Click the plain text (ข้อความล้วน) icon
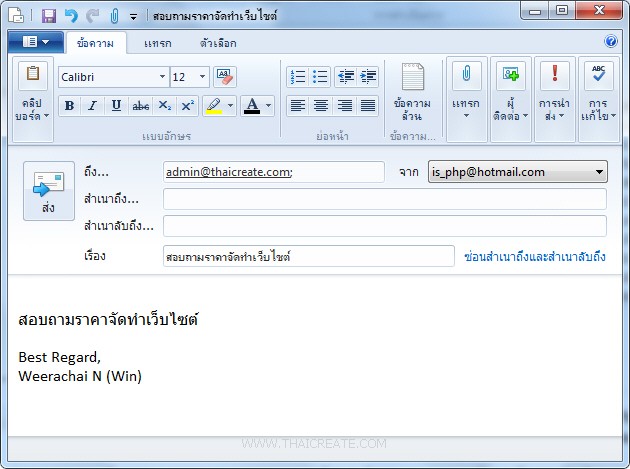Screen dimensions: 630x469 point(413,76)
